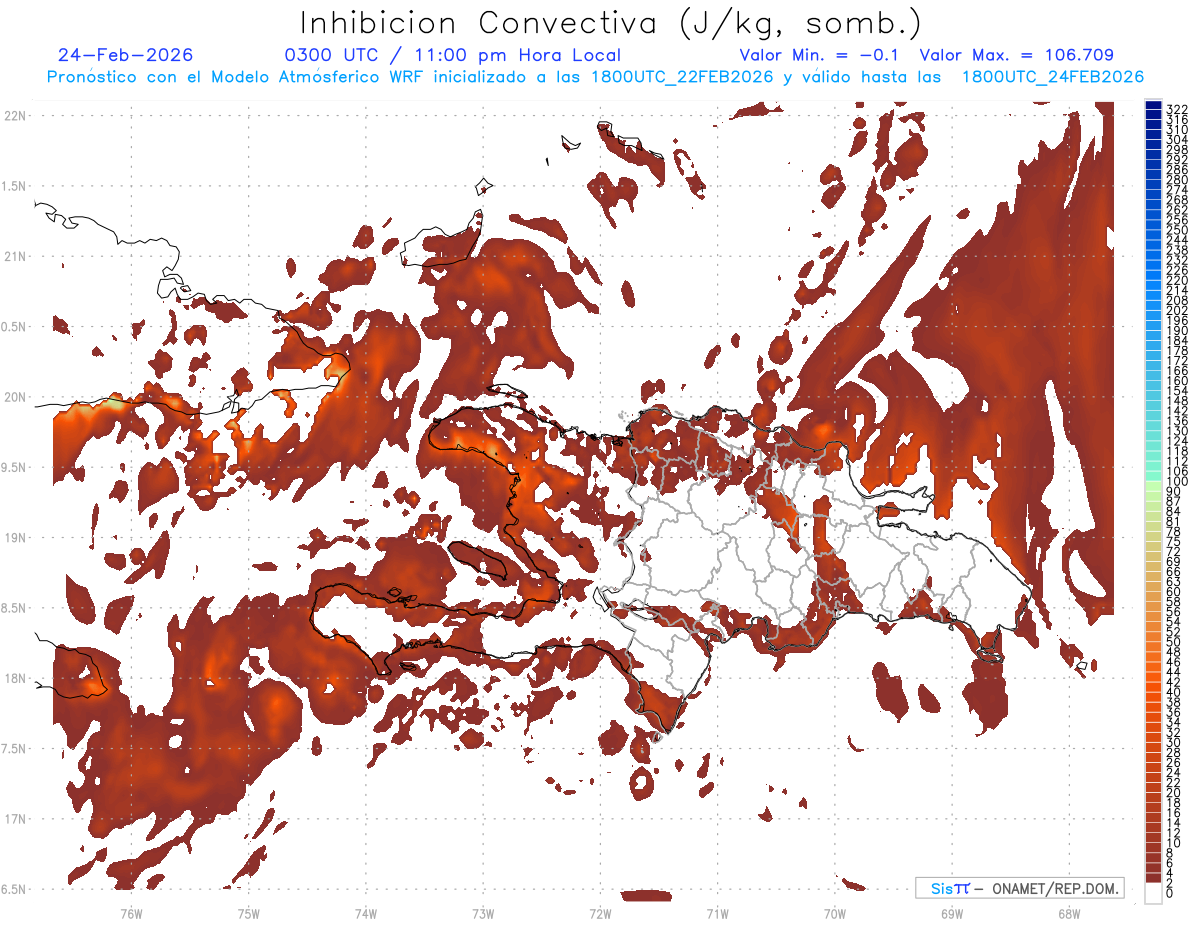Click the 'SisPI – ONAMET/REP.DOM.' credit box
The image size is (1200, 927).
1020,888
